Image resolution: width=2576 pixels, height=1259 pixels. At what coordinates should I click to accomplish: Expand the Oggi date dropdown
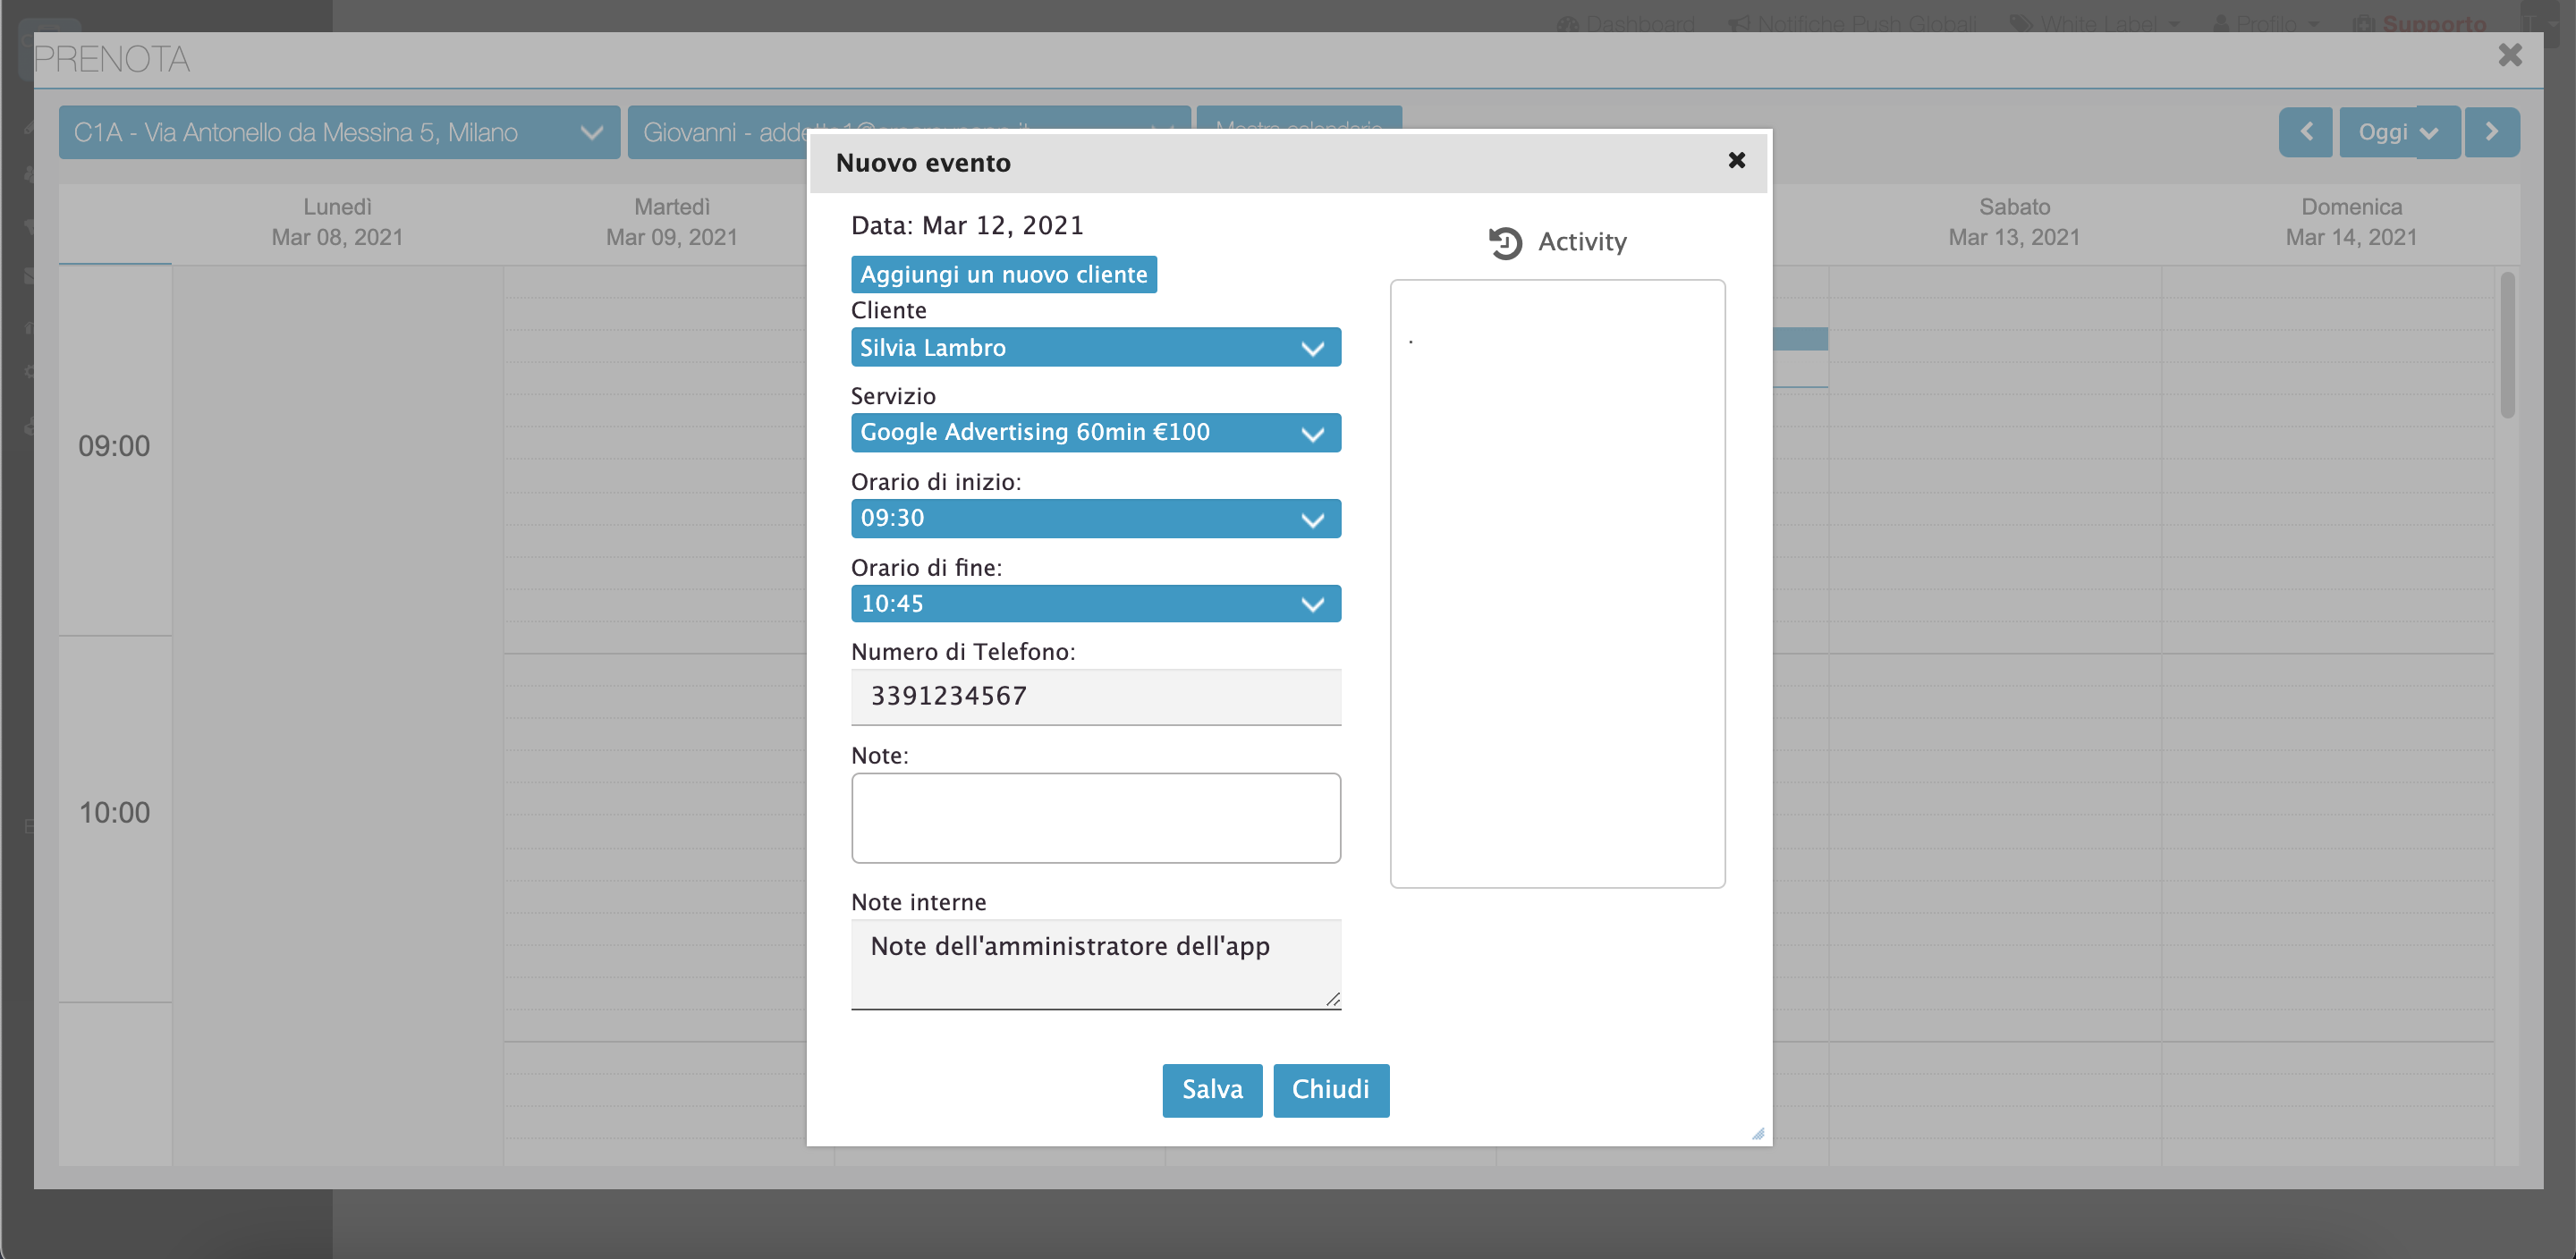click(x=2429, y=133)
